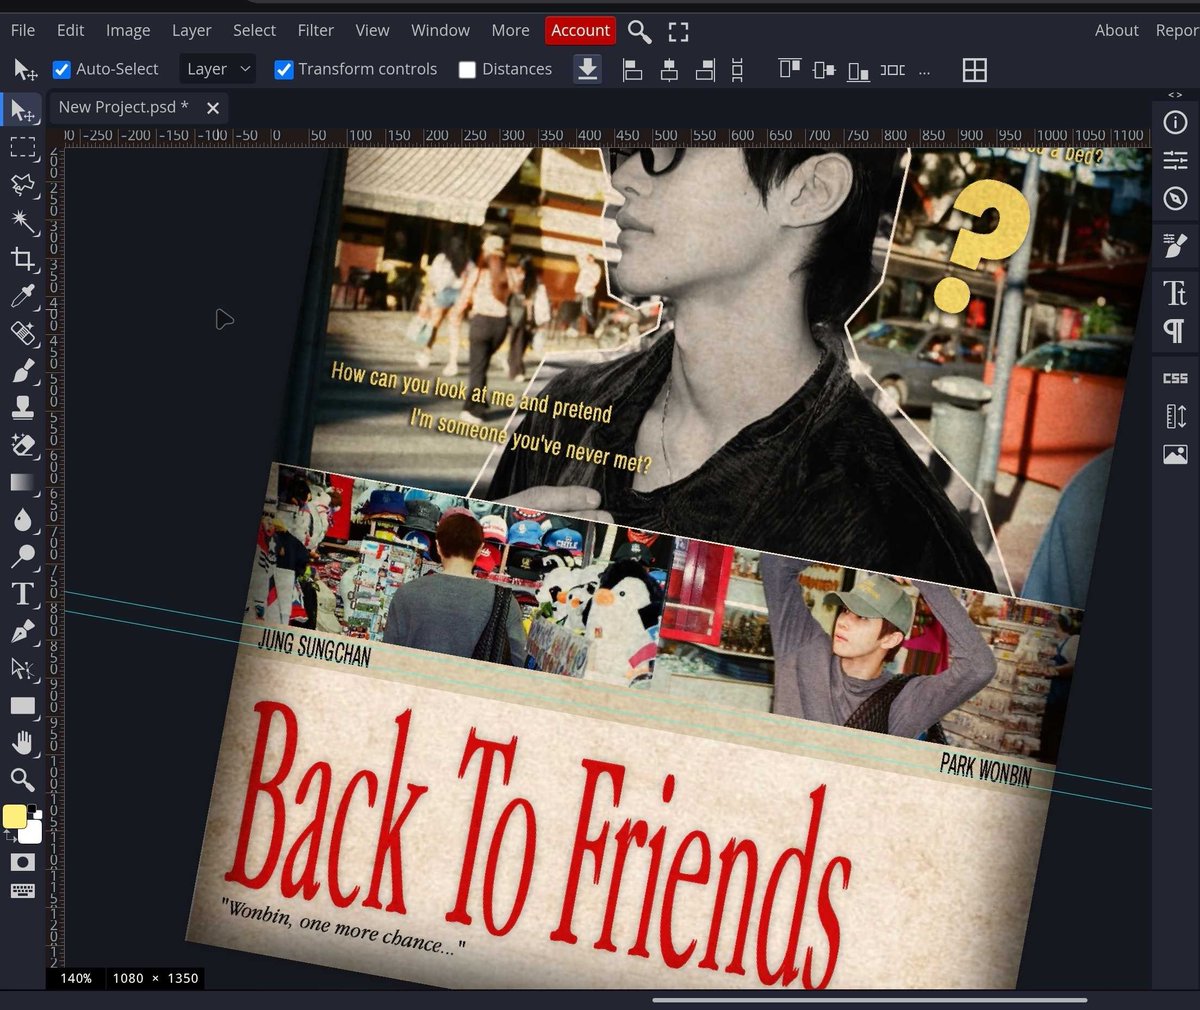
Task: Swap foreground and background colors
Action: tap(8, 836)
